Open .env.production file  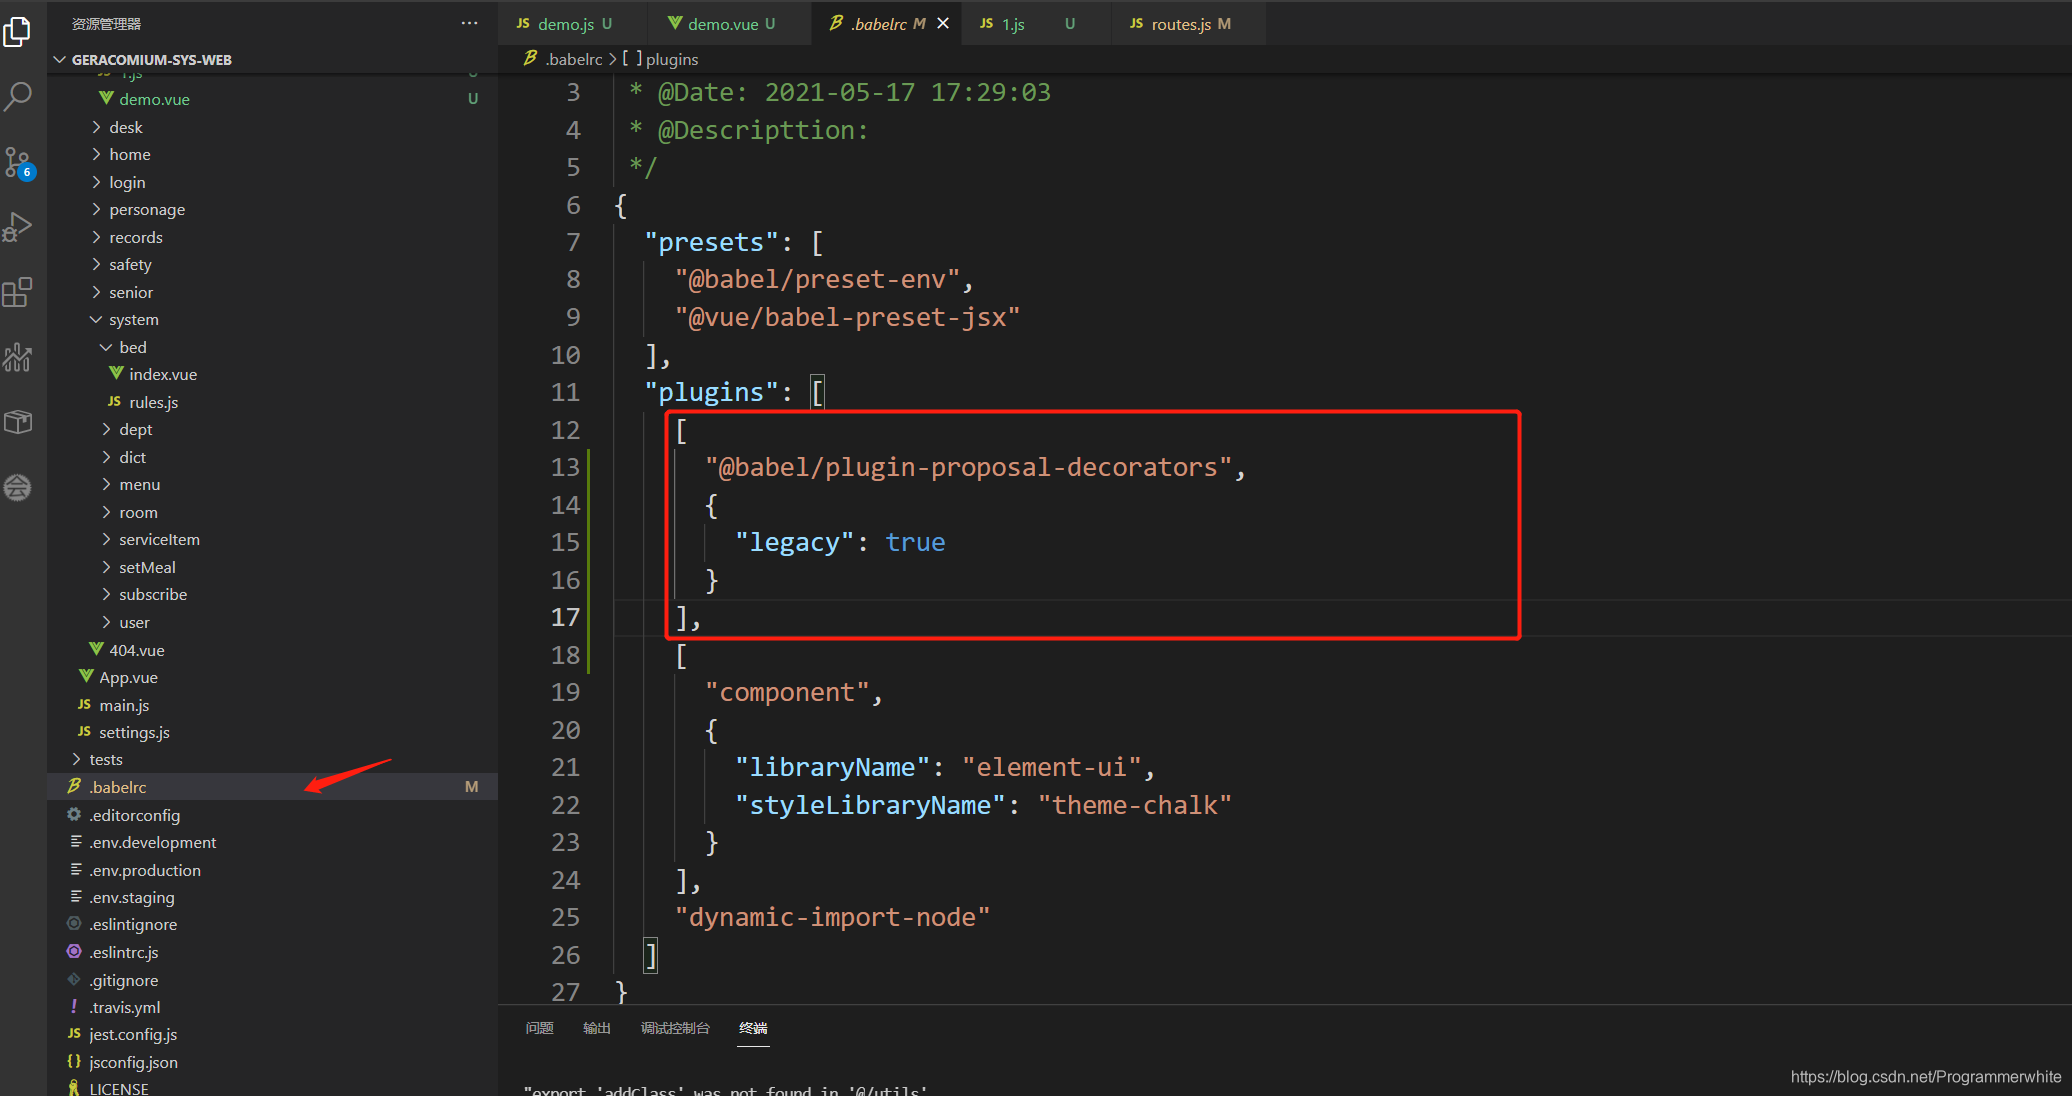coord(273,870)
